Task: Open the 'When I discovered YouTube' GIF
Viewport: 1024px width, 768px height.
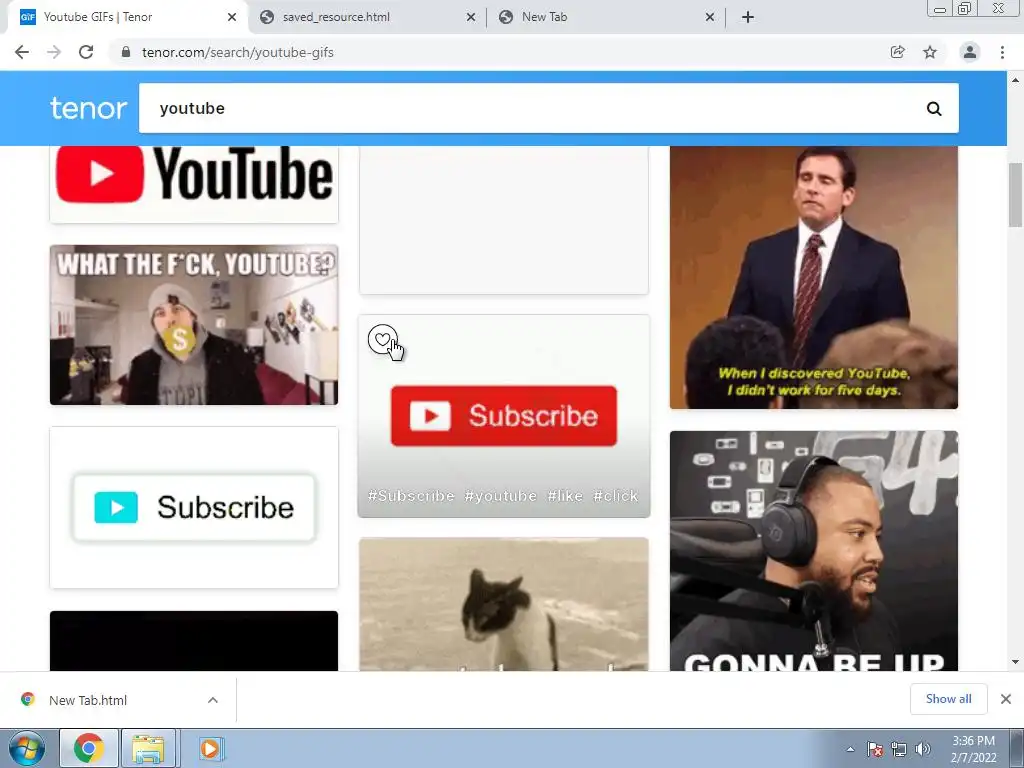Action: coord(814,278)
